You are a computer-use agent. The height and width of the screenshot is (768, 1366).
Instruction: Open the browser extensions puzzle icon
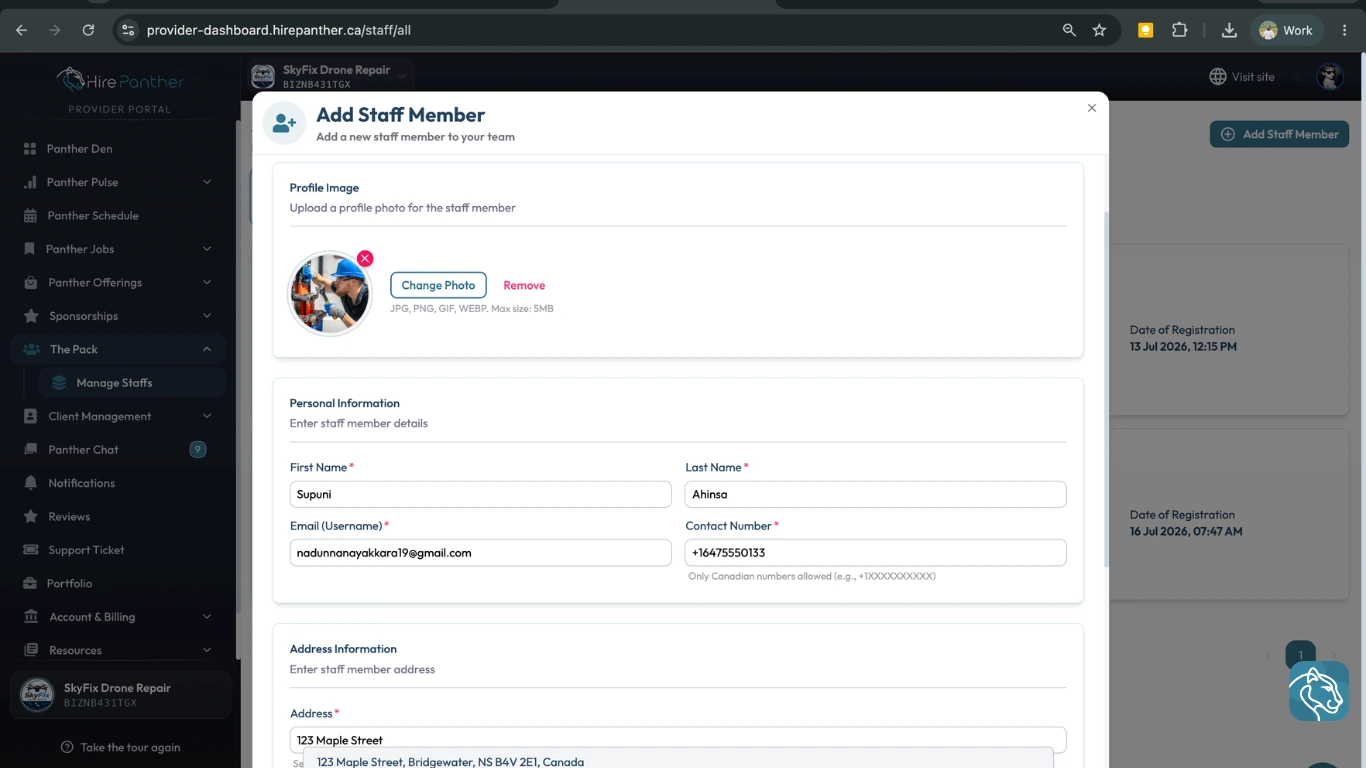(x=1179, y=30)
